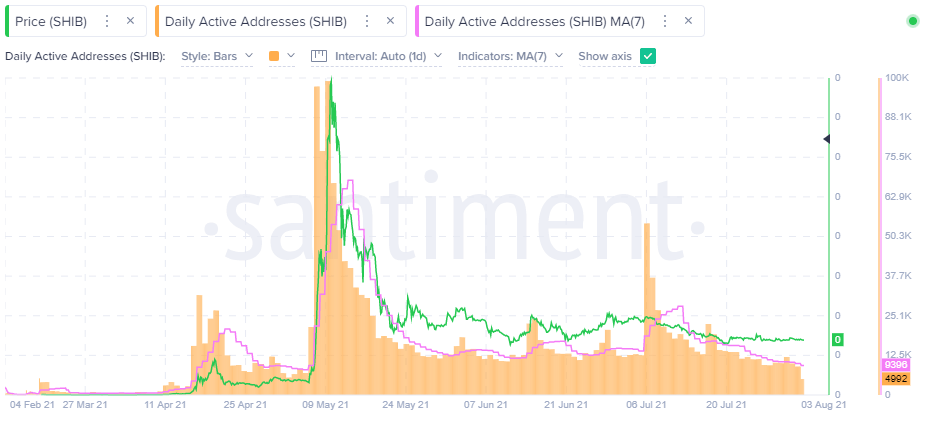Open the Style: Bars dropdown
The height and width of the screenshot is (422, 936).
(x=217, y=56)
